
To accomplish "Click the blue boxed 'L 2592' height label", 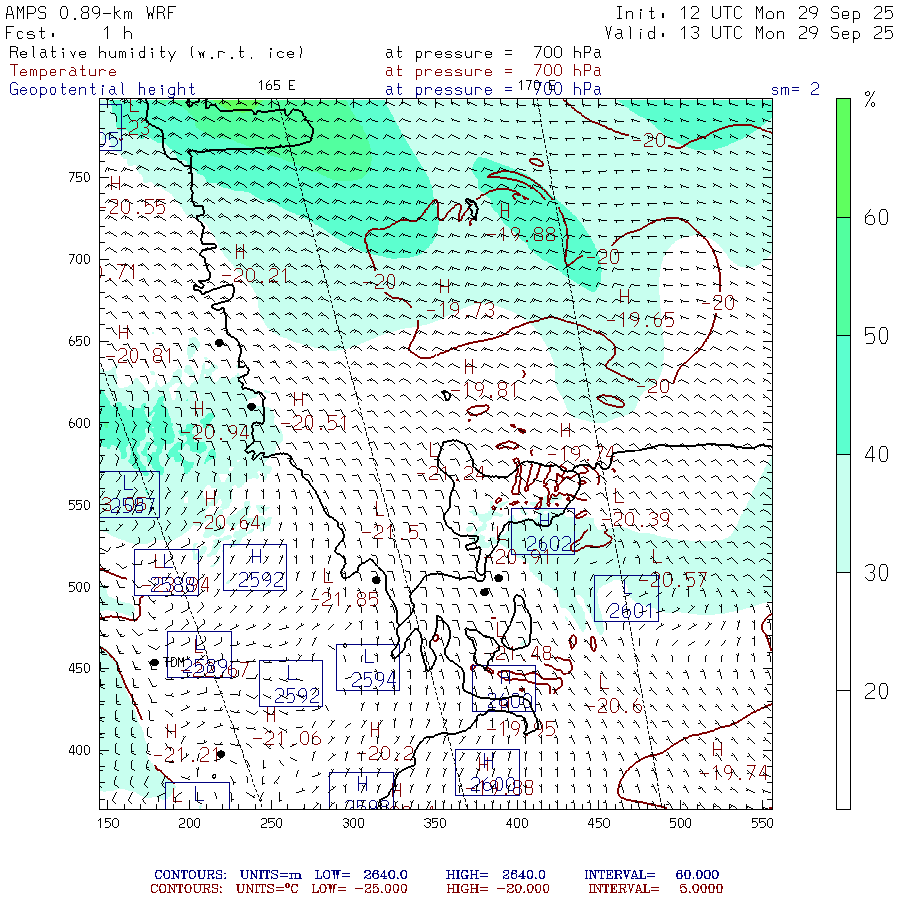I will pos(291,684).
